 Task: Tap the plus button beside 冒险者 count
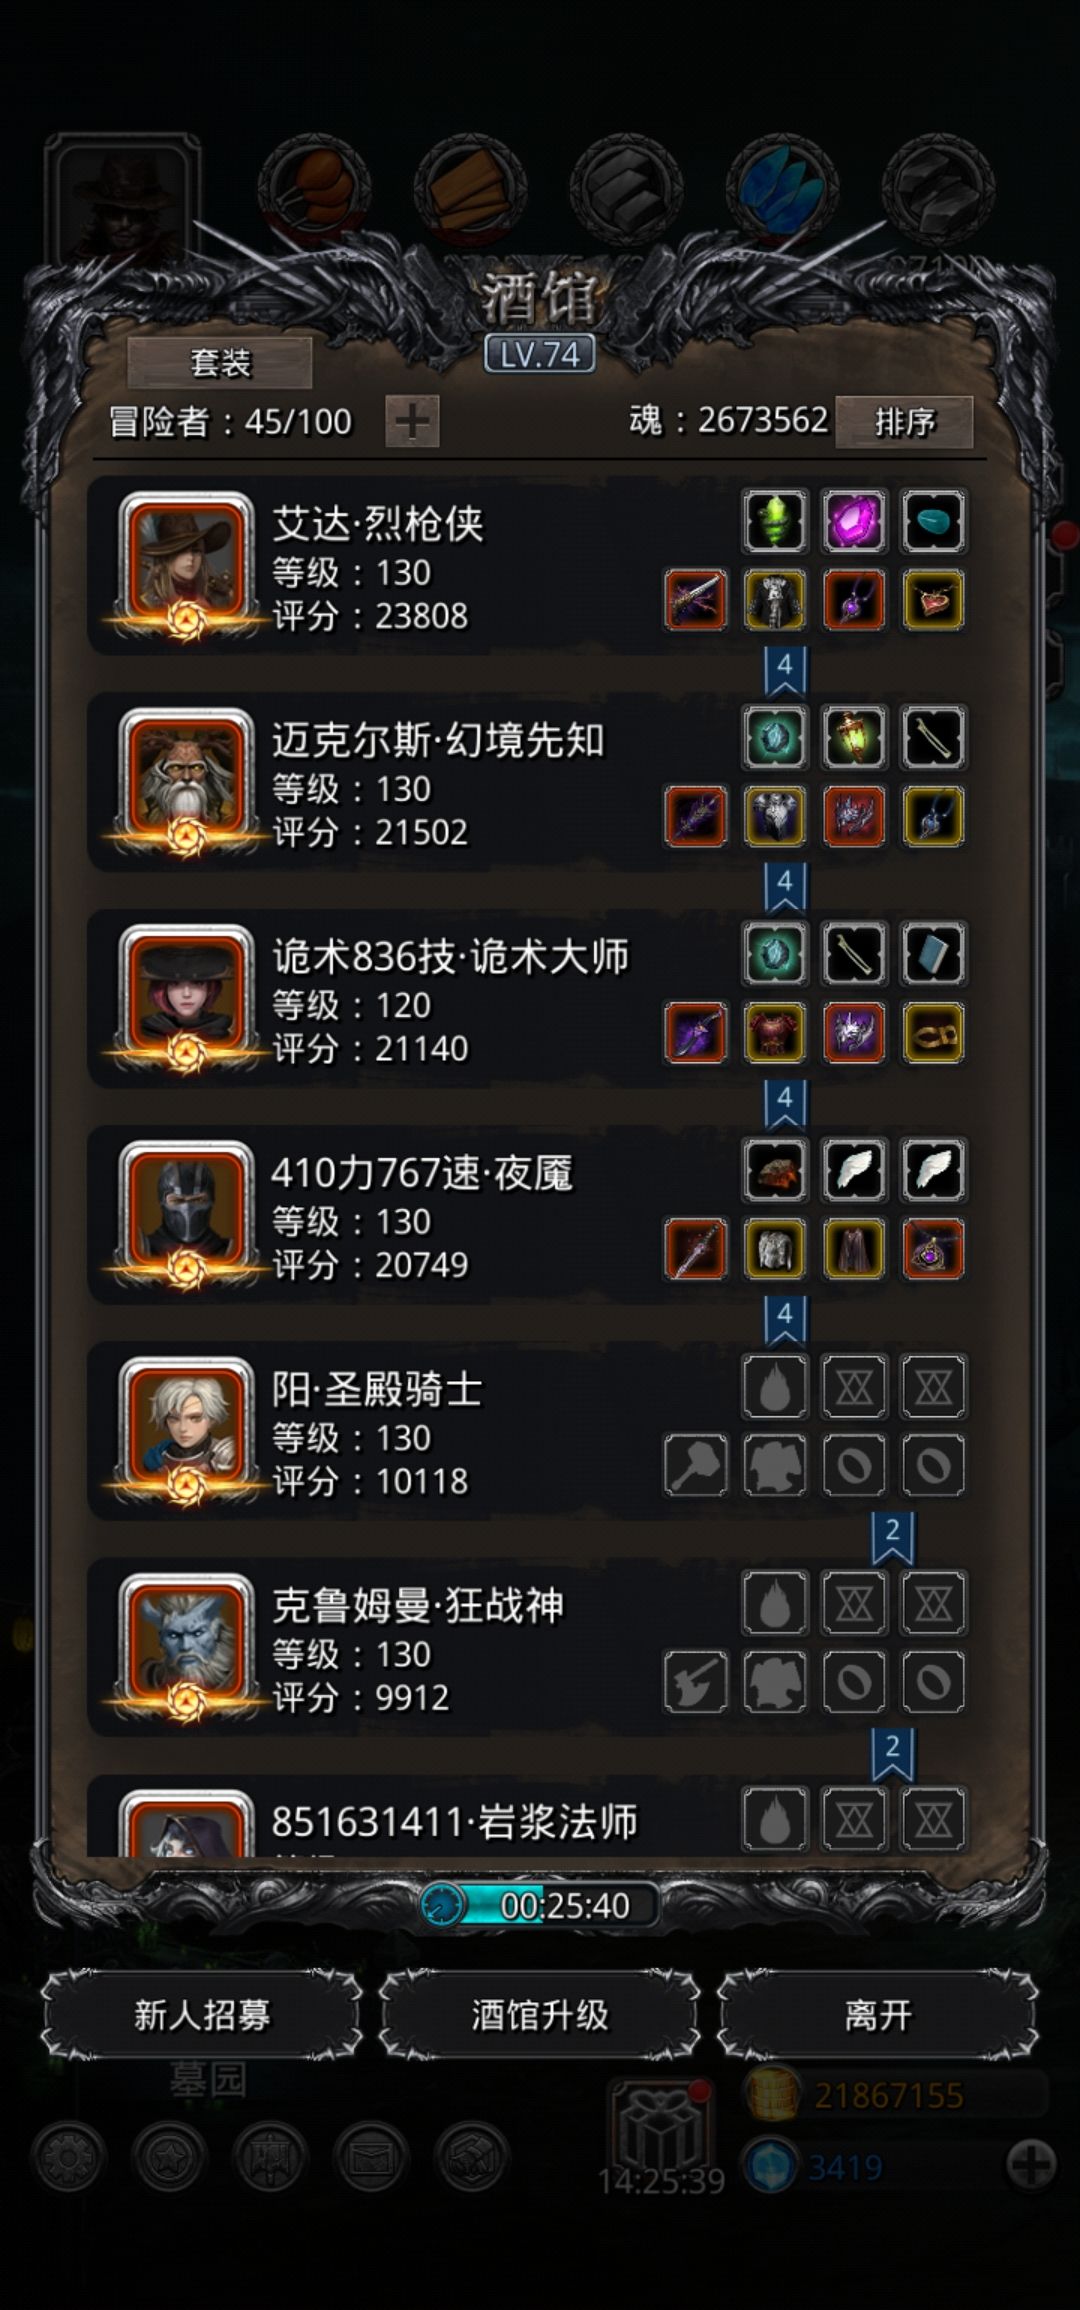pyautogui.click(x=412, y=421)
